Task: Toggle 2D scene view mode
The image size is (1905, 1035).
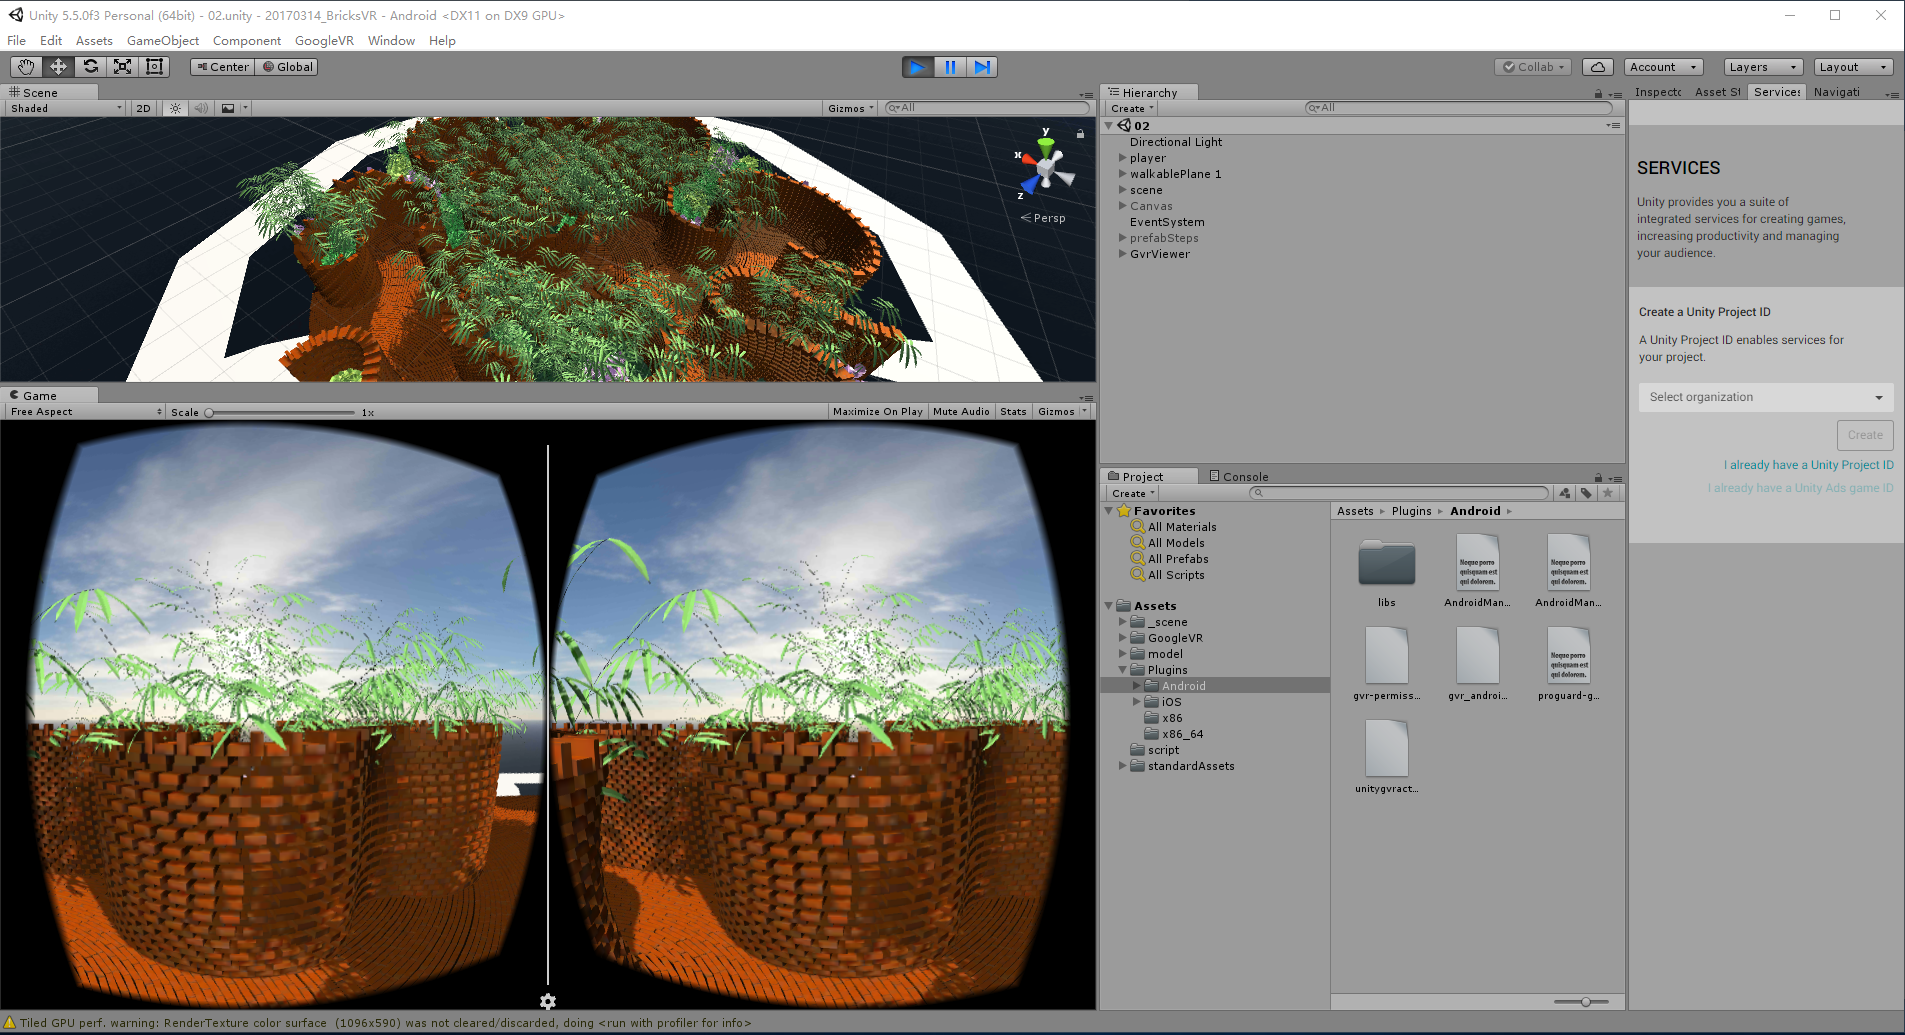Action: tap(143, 108)
